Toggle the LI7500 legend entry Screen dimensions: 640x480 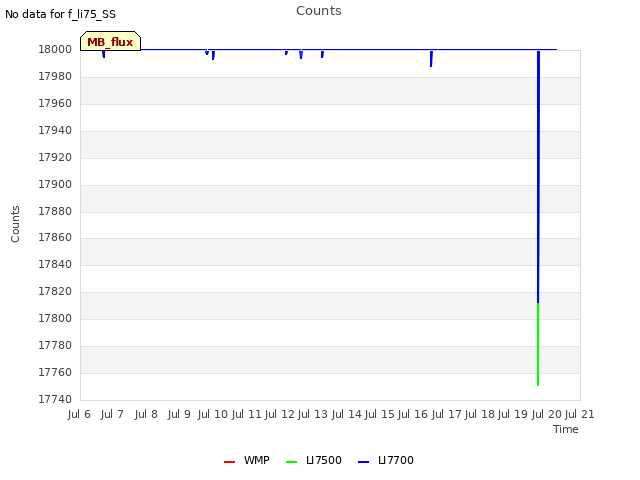[x=313, y=460]
